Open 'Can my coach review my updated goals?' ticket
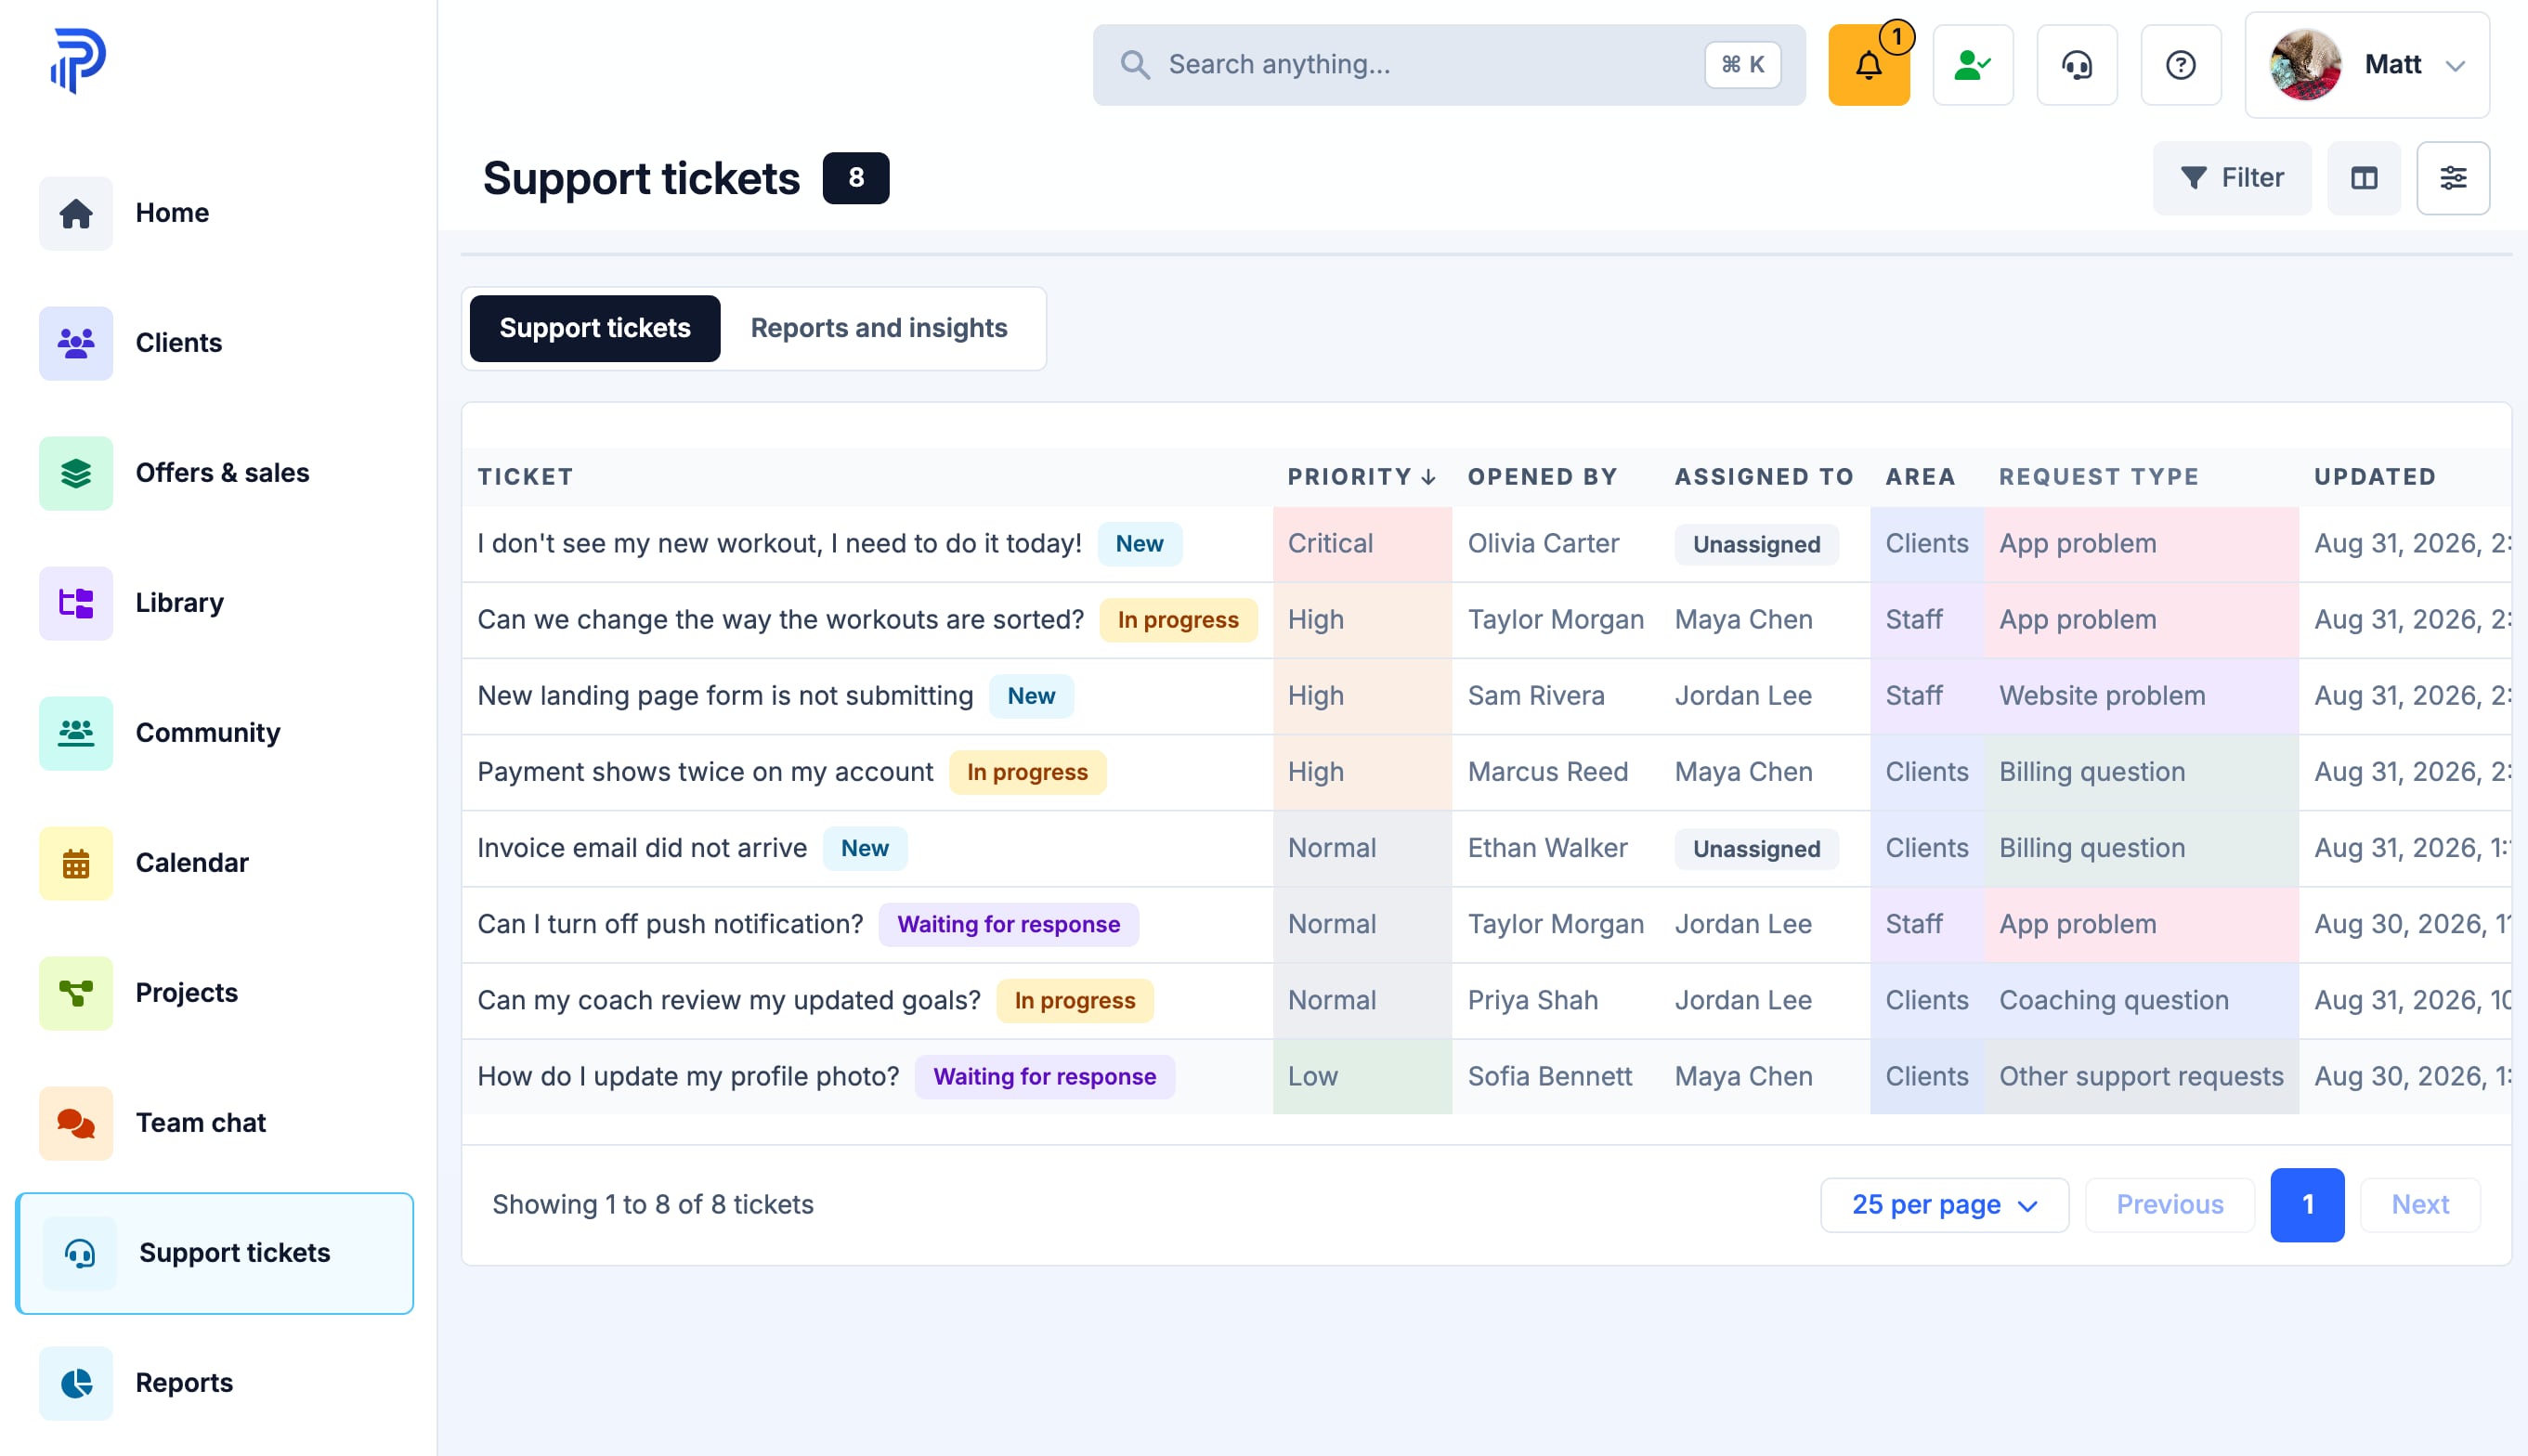 729,1000
